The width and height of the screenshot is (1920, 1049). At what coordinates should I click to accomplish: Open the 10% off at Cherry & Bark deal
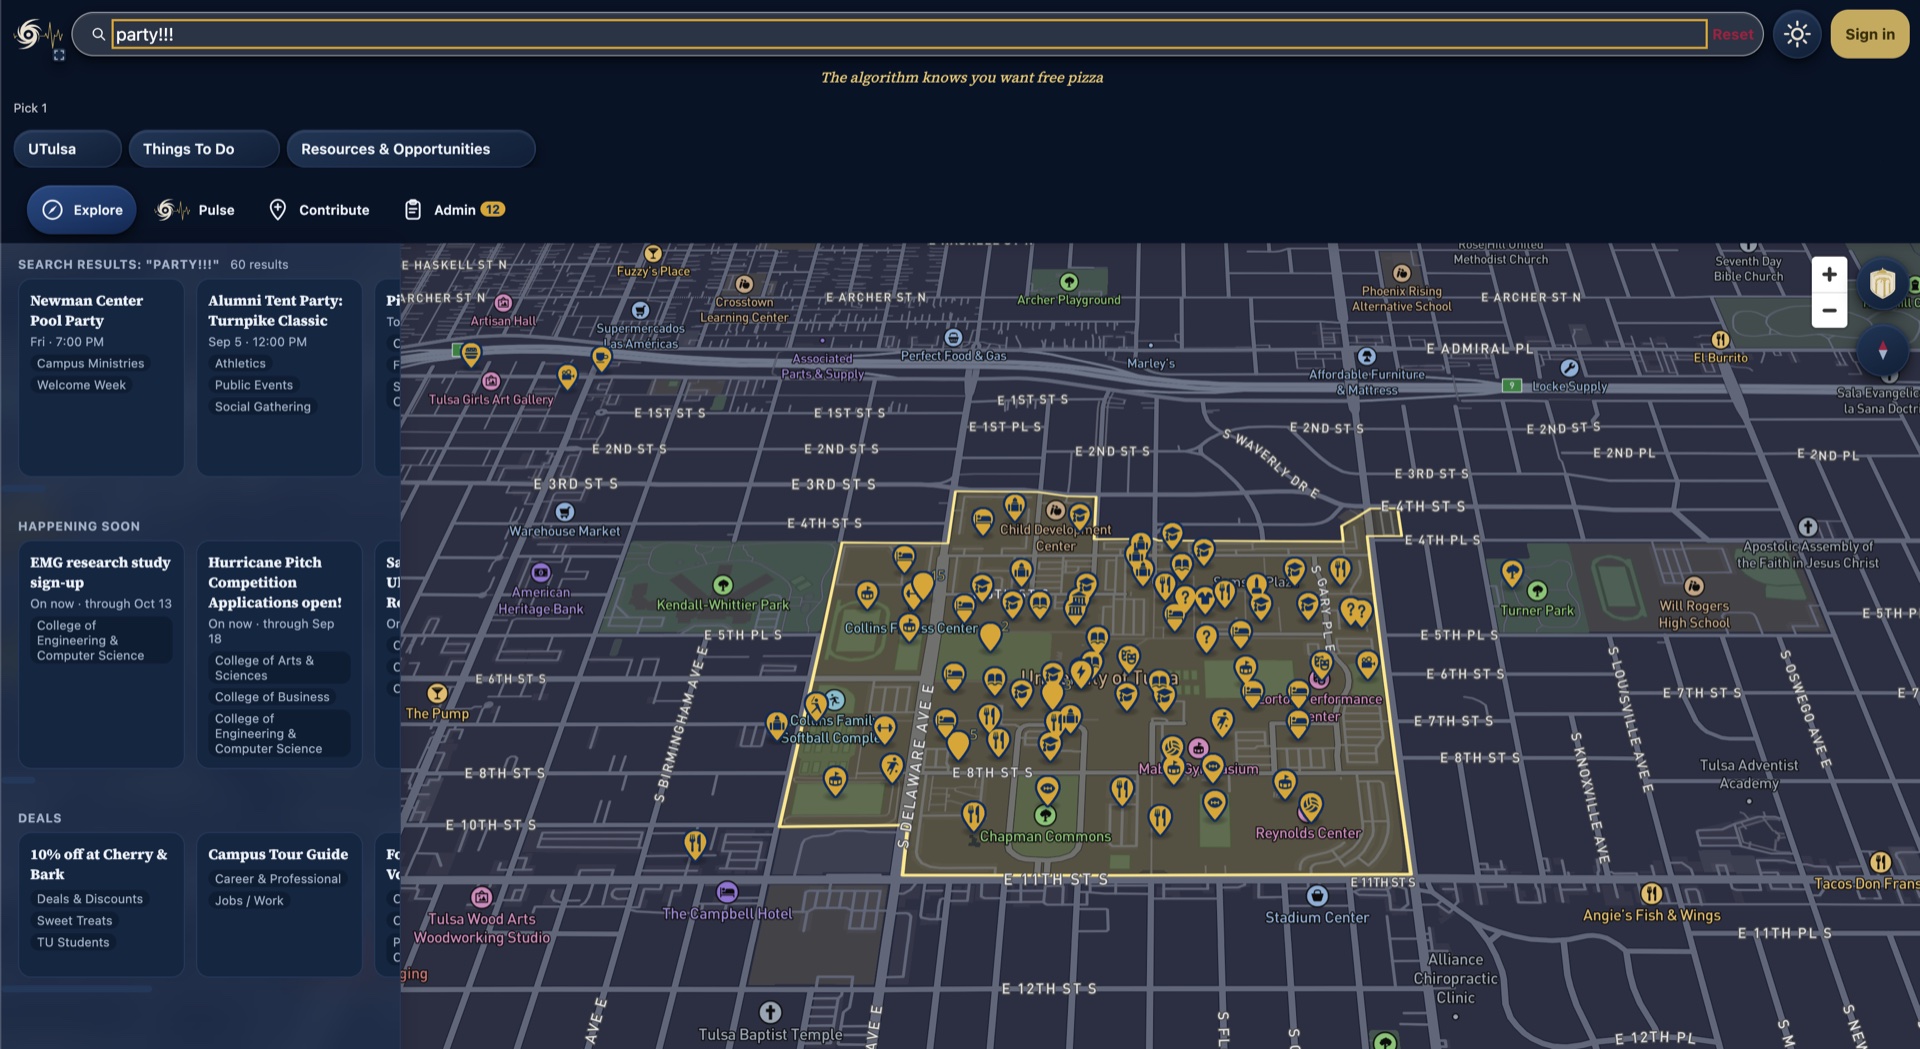coord(101,904)
